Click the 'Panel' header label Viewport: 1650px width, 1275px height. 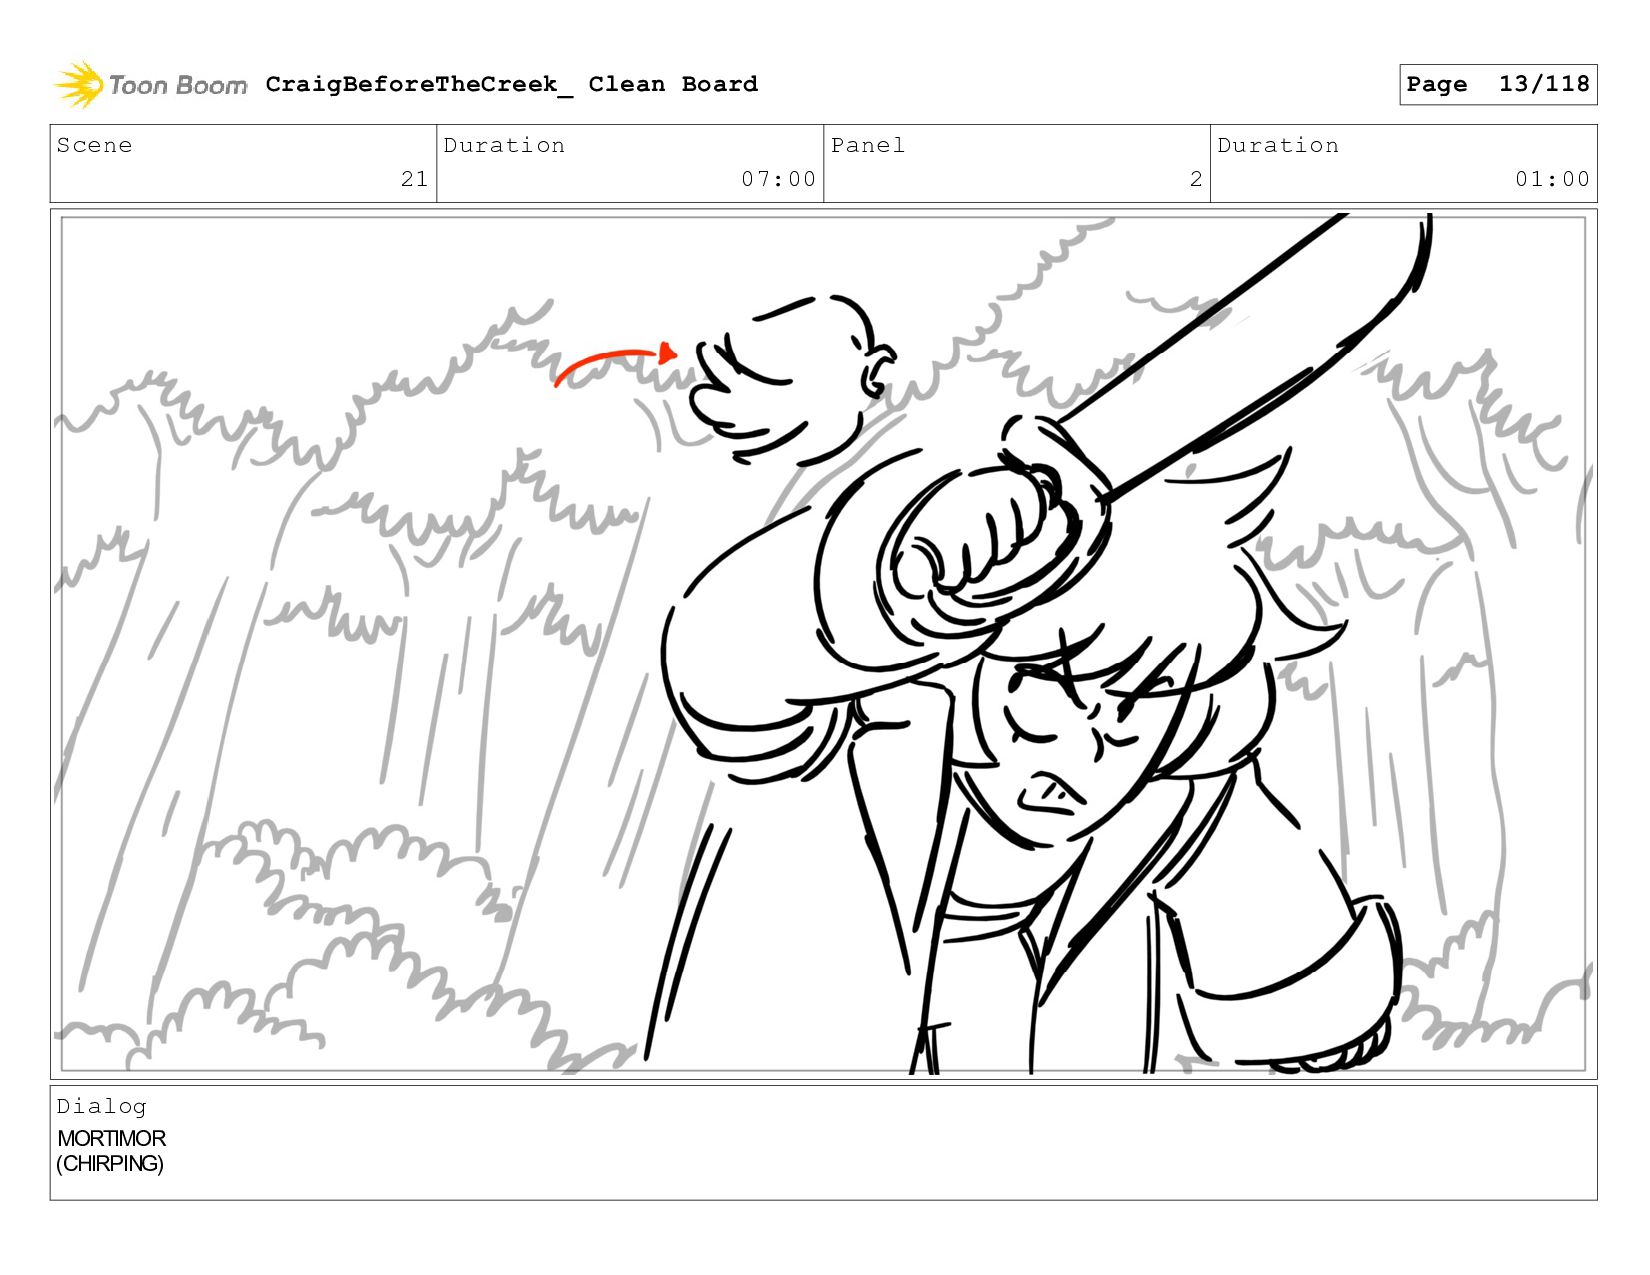coord(867,145)
